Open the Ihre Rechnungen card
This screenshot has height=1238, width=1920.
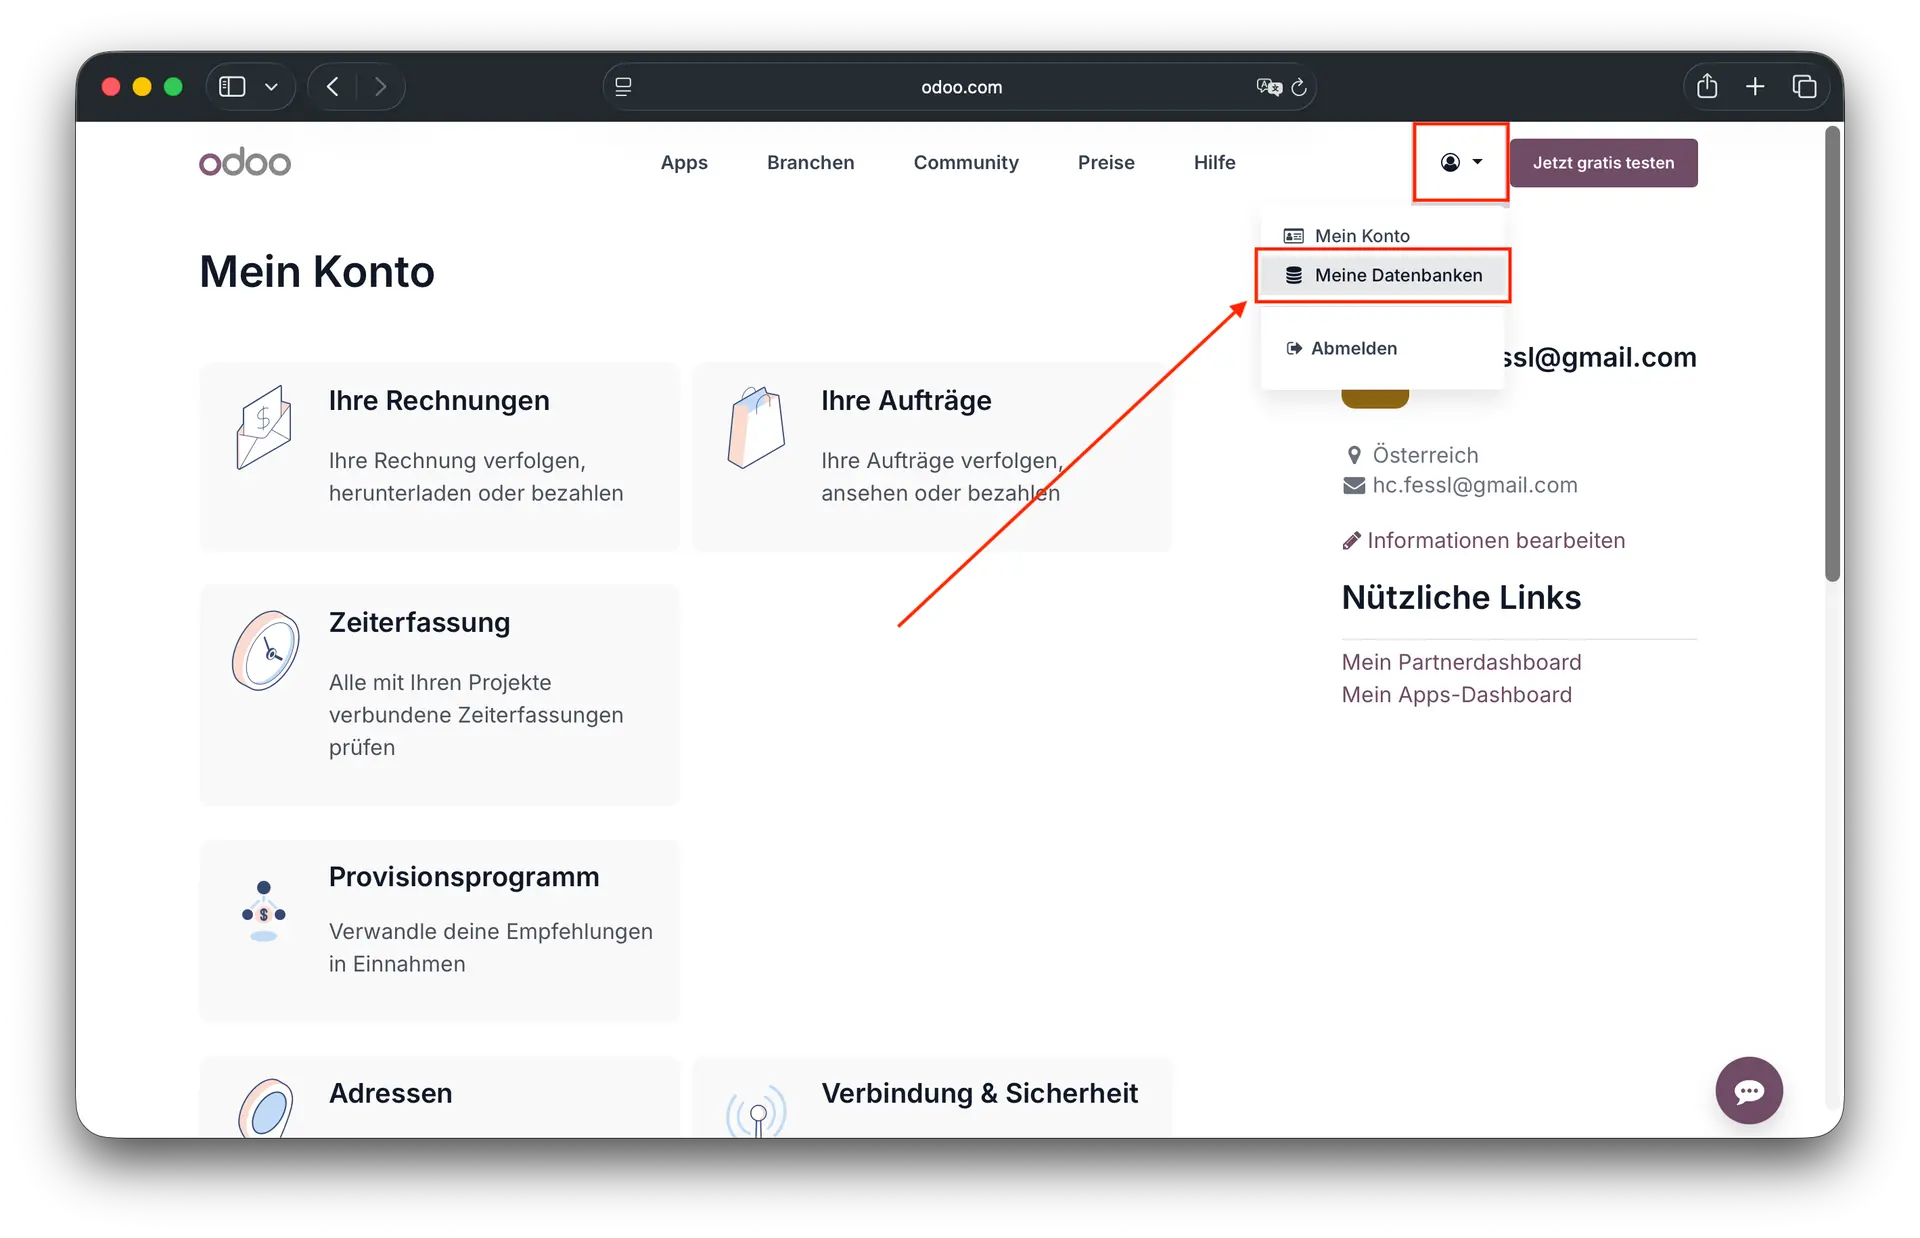click(x=439, y=456)
